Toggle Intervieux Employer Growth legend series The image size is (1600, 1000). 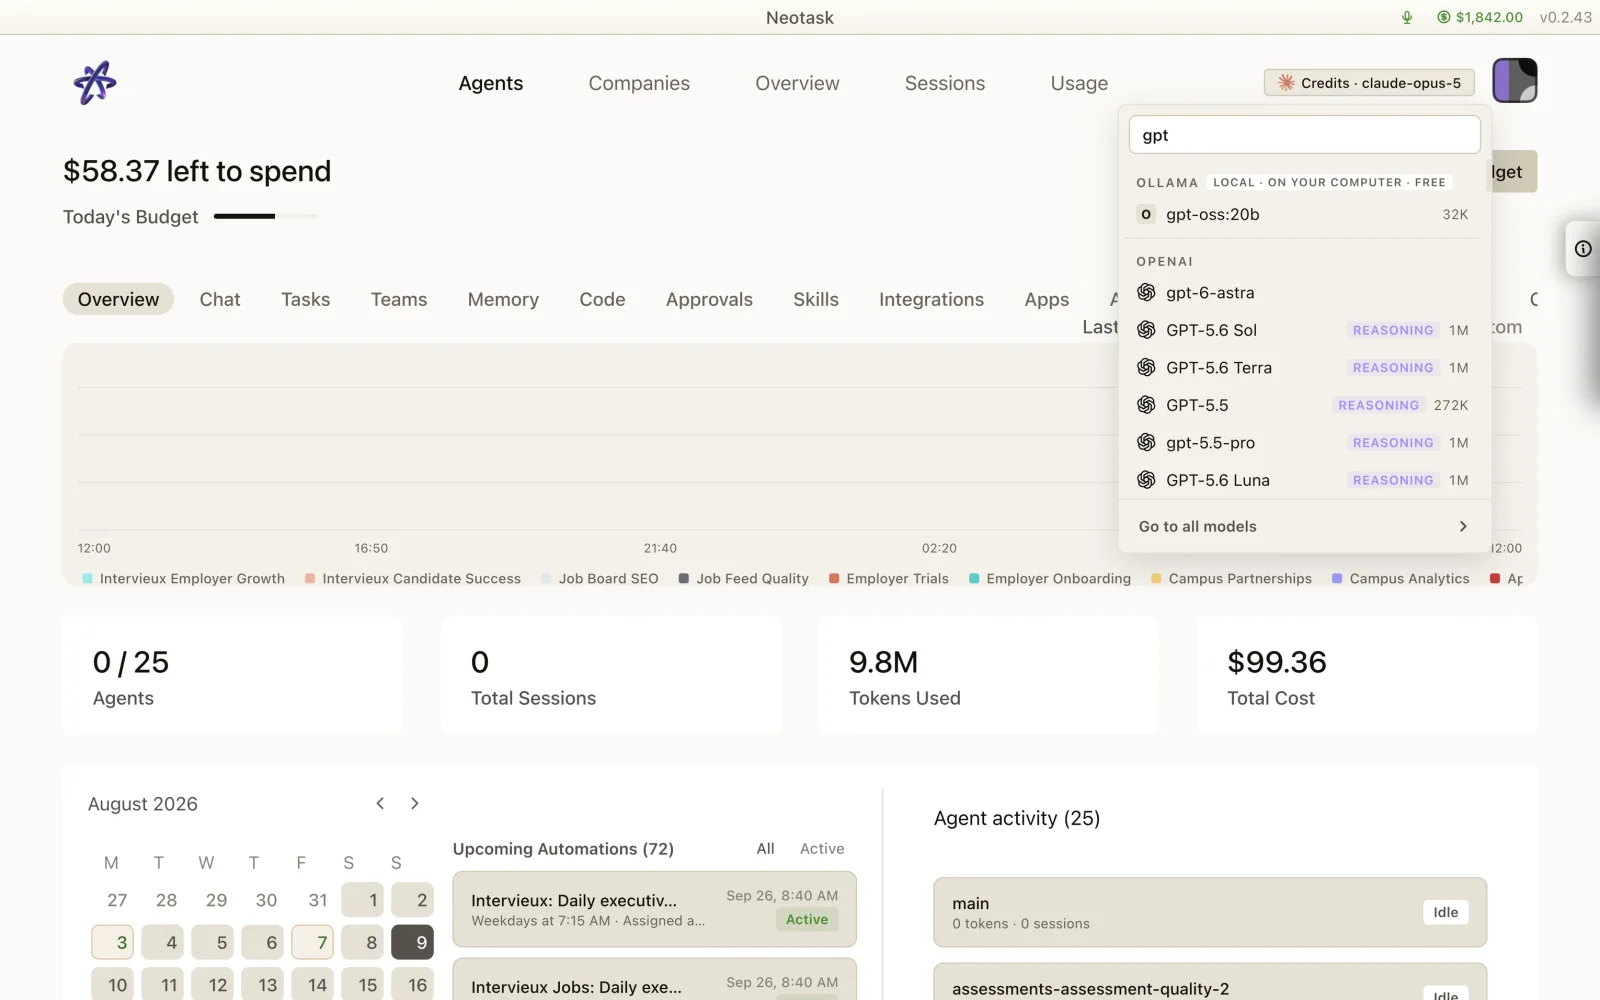pyautogui.click(x=184, y=578)
